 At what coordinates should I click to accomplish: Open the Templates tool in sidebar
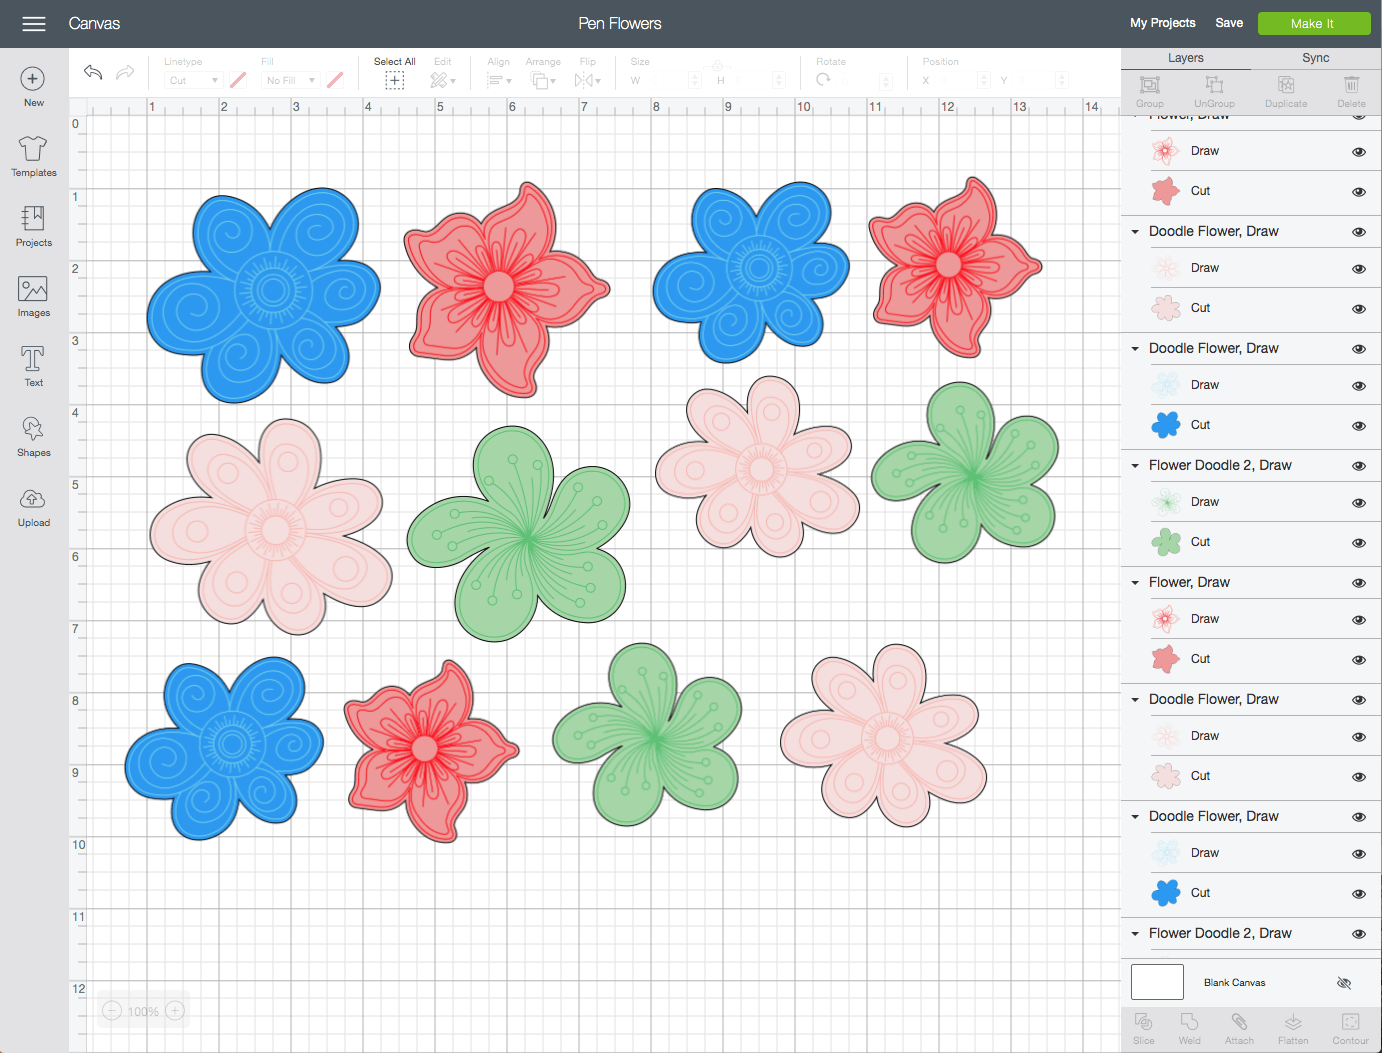click(33, 156)
